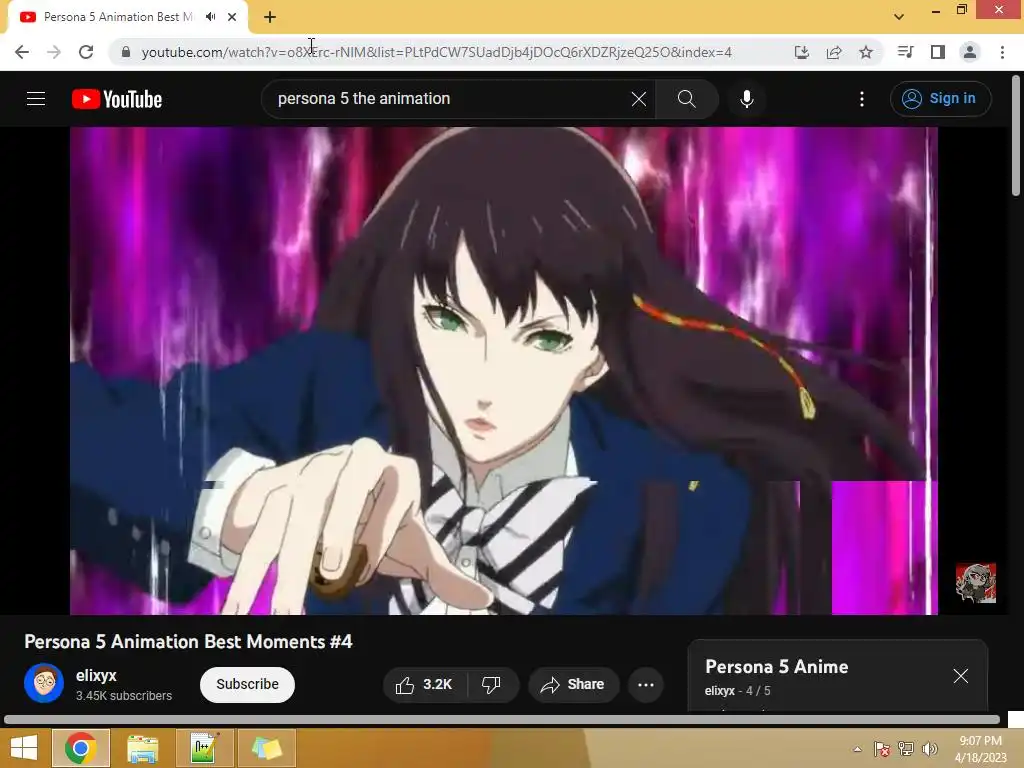
Task: Share this video
Action: (573, 684)
